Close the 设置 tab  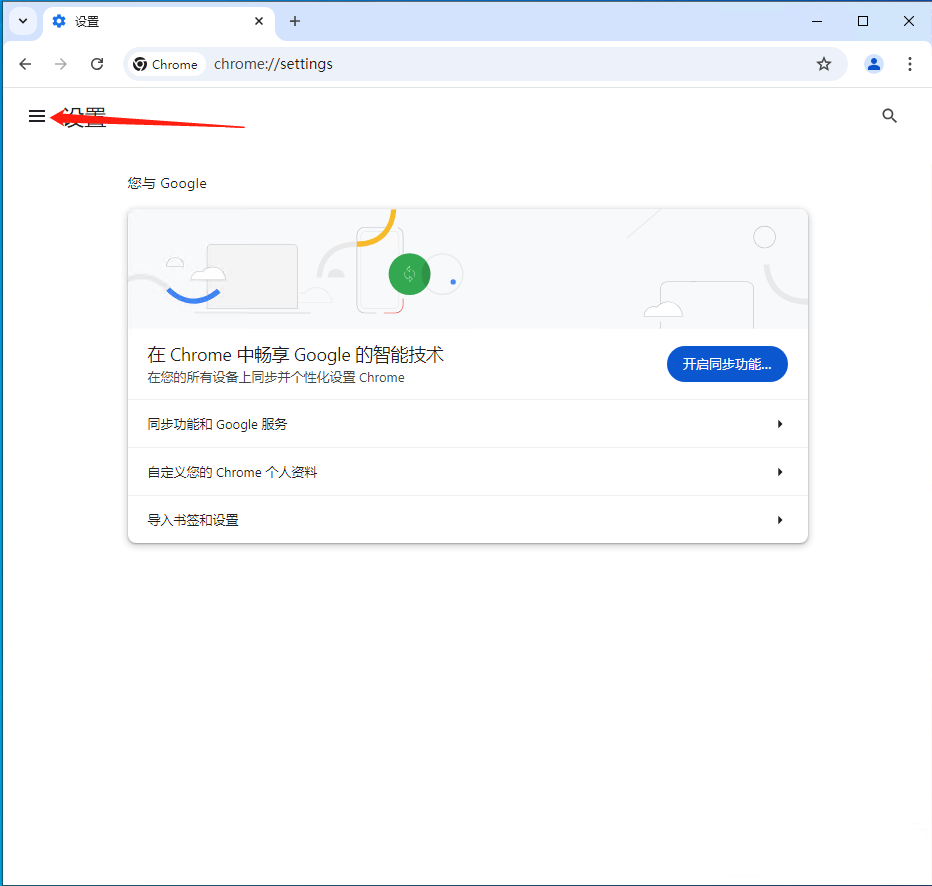[259, 21]
